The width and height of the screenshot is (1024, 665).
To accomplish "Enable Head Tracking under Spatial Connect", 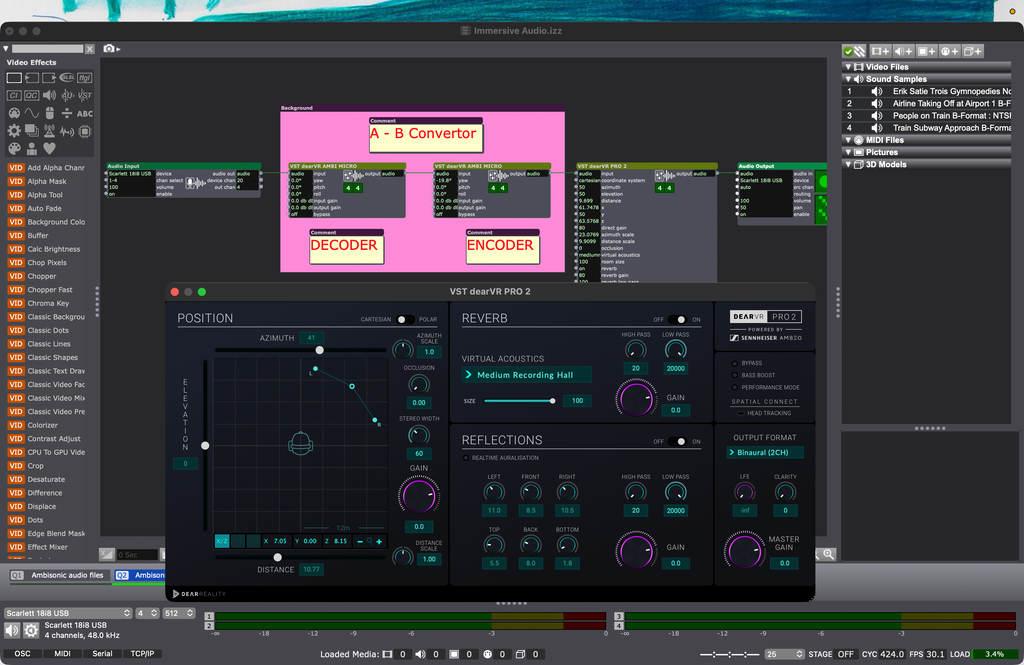I will [x=741, y=414].
